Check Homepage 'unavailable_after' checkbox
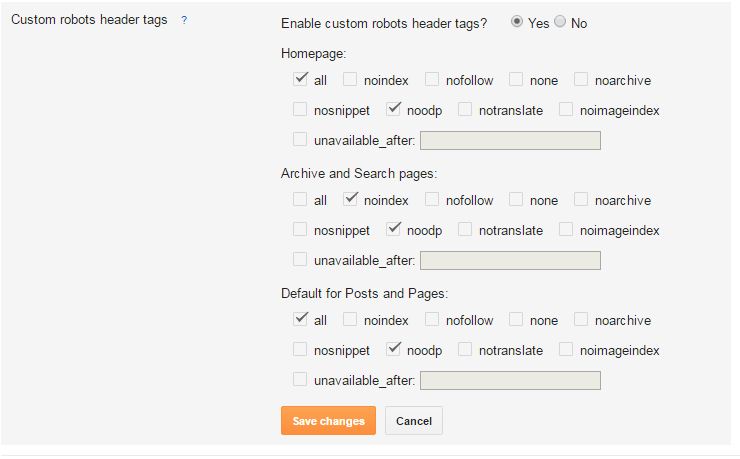Viewport: 740px width, 459px height. 300,139
